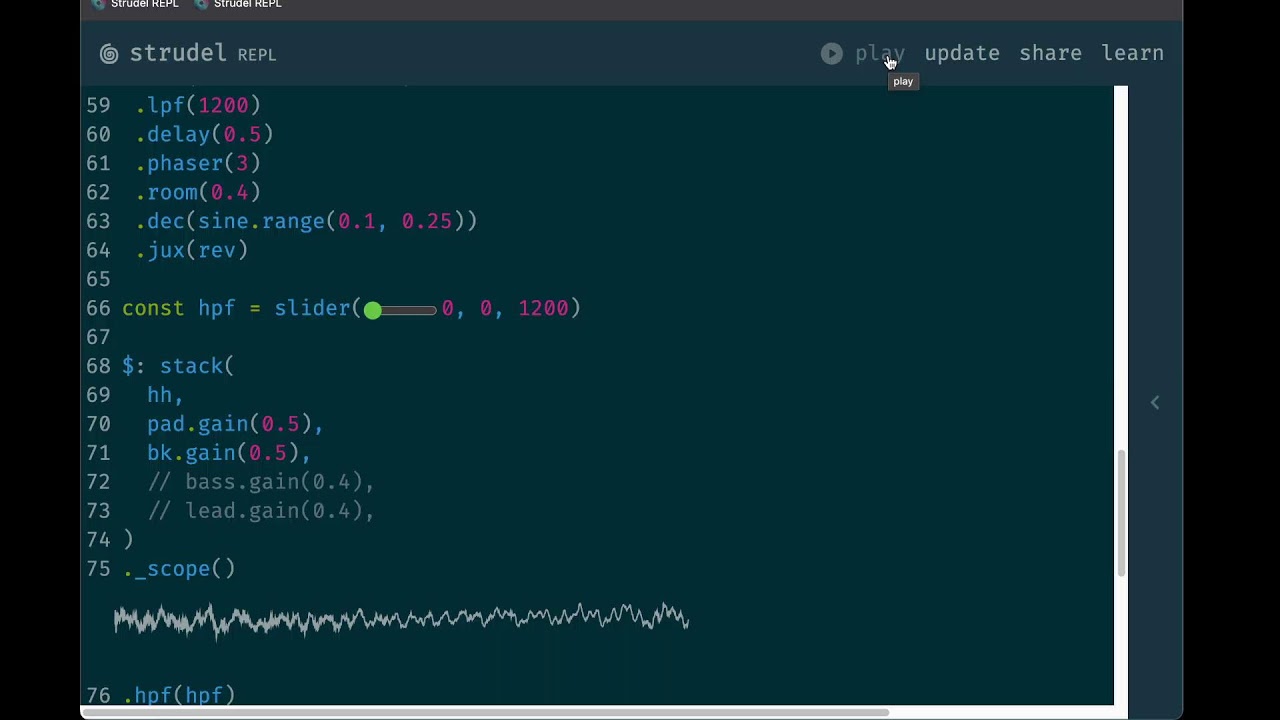Click on ".room(0.4)" code text

coord(198,192)
